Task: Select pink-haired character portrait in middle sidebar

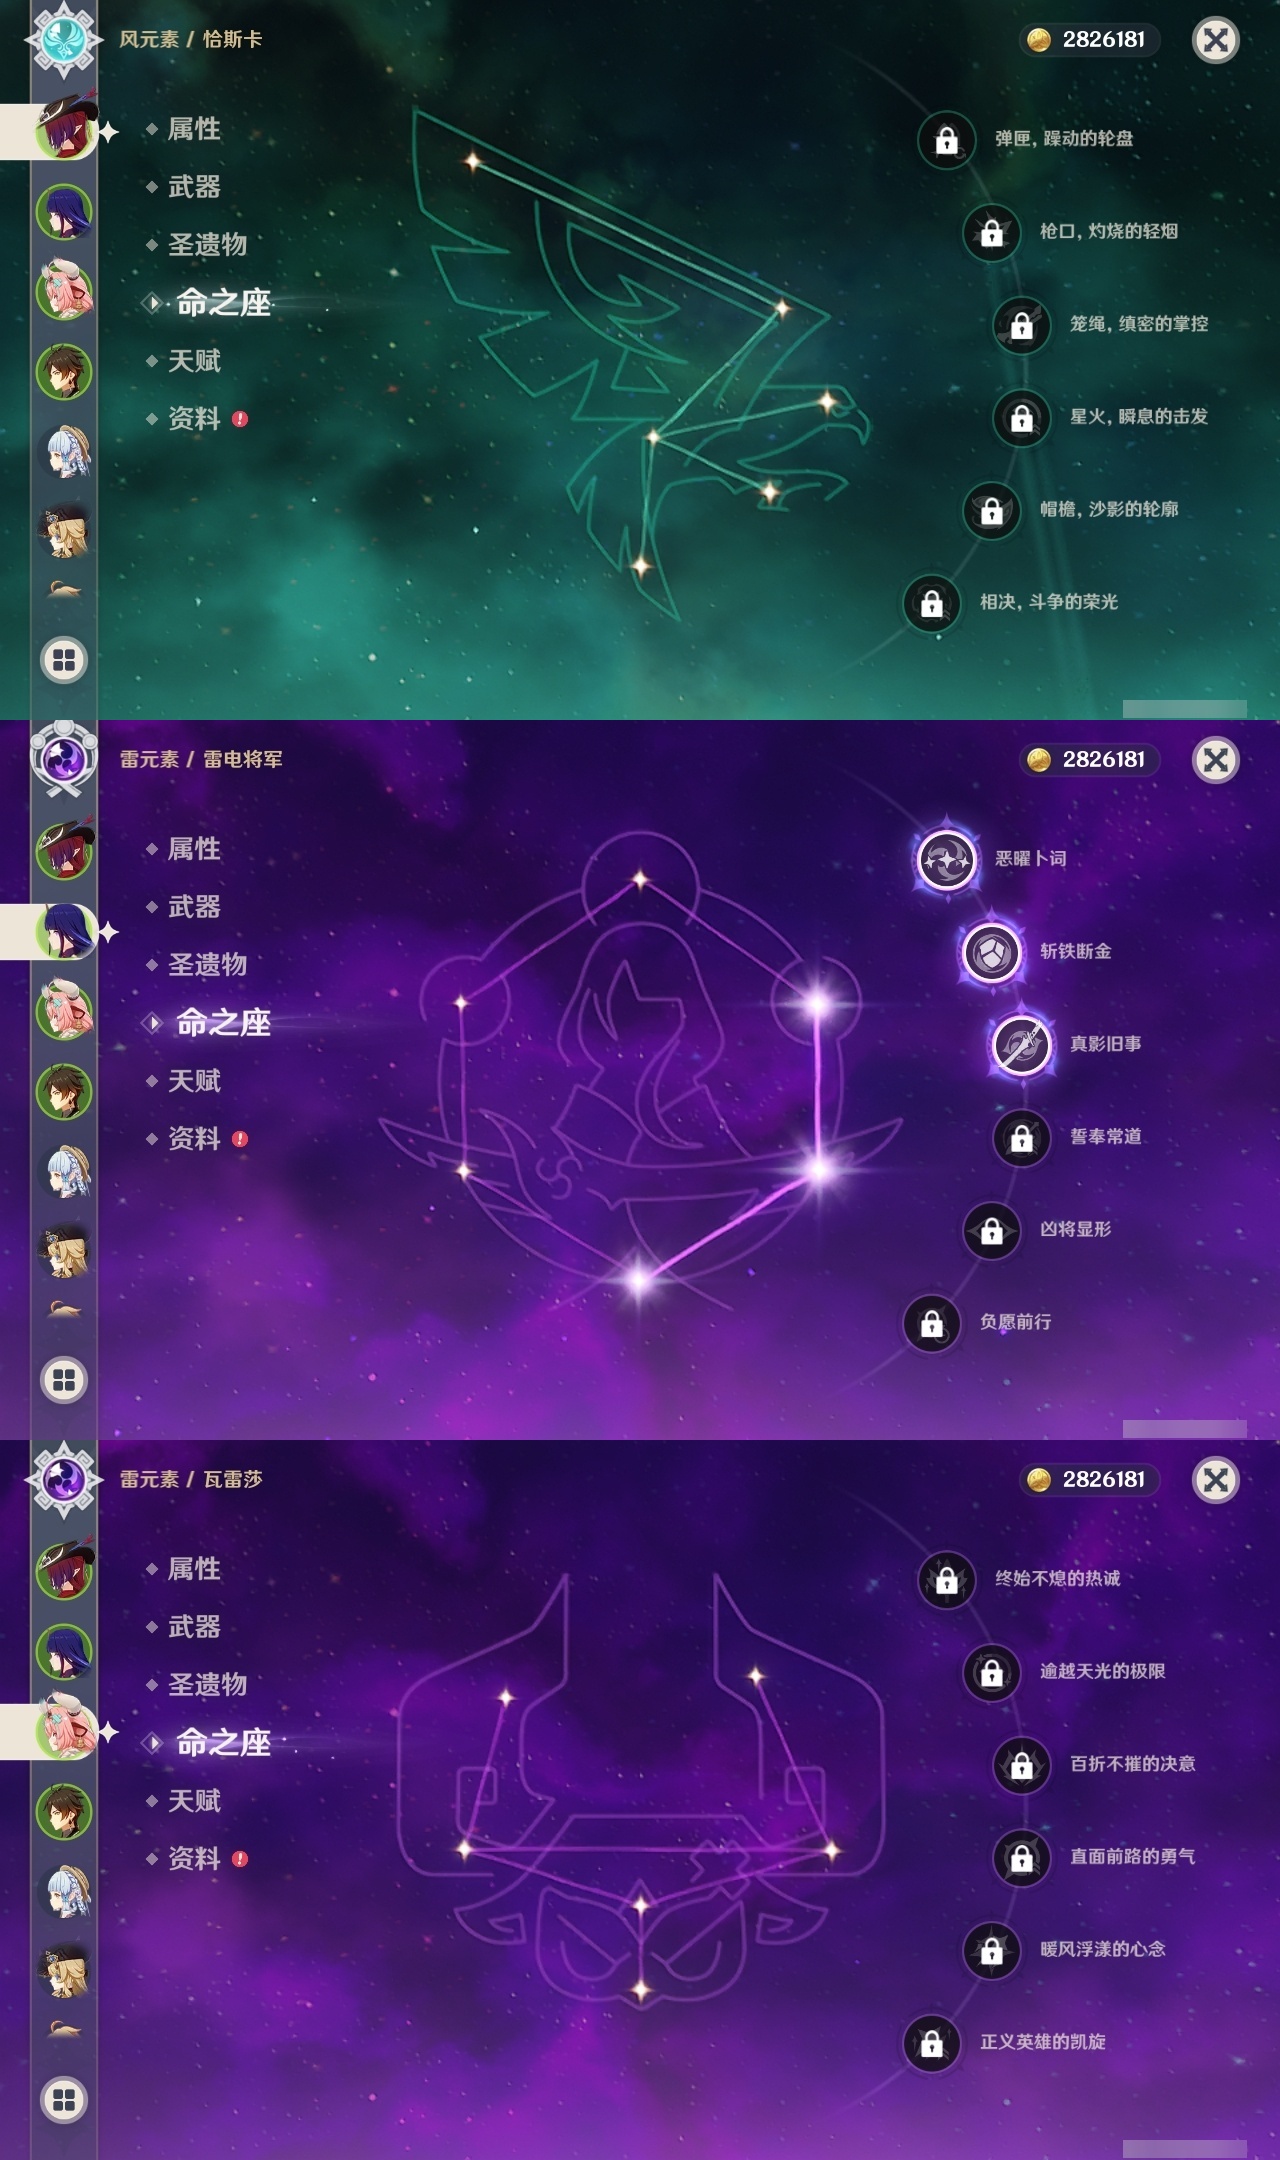Action: coord(64,1011)
